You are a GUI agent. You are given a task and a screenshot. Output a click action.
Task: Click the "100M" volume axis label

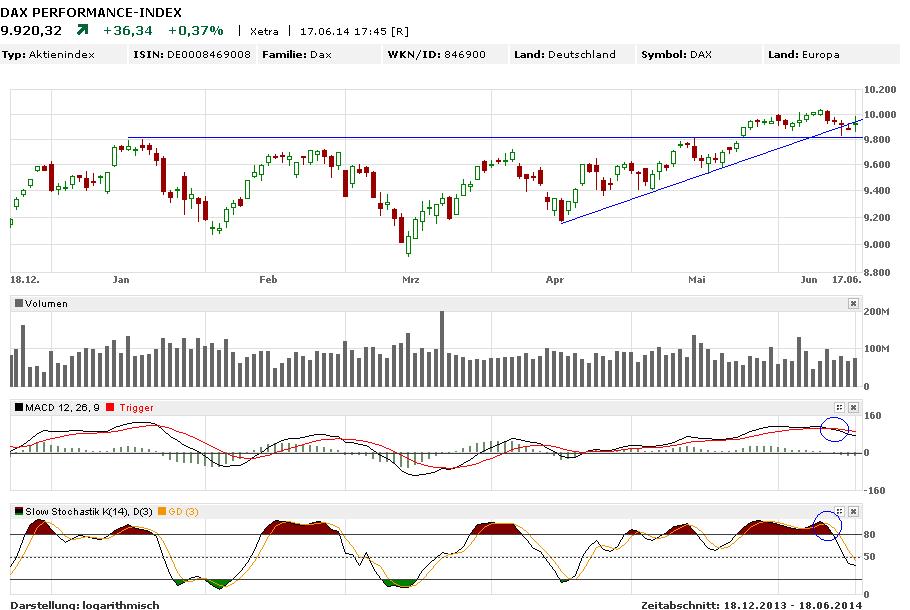pos(876,349)
